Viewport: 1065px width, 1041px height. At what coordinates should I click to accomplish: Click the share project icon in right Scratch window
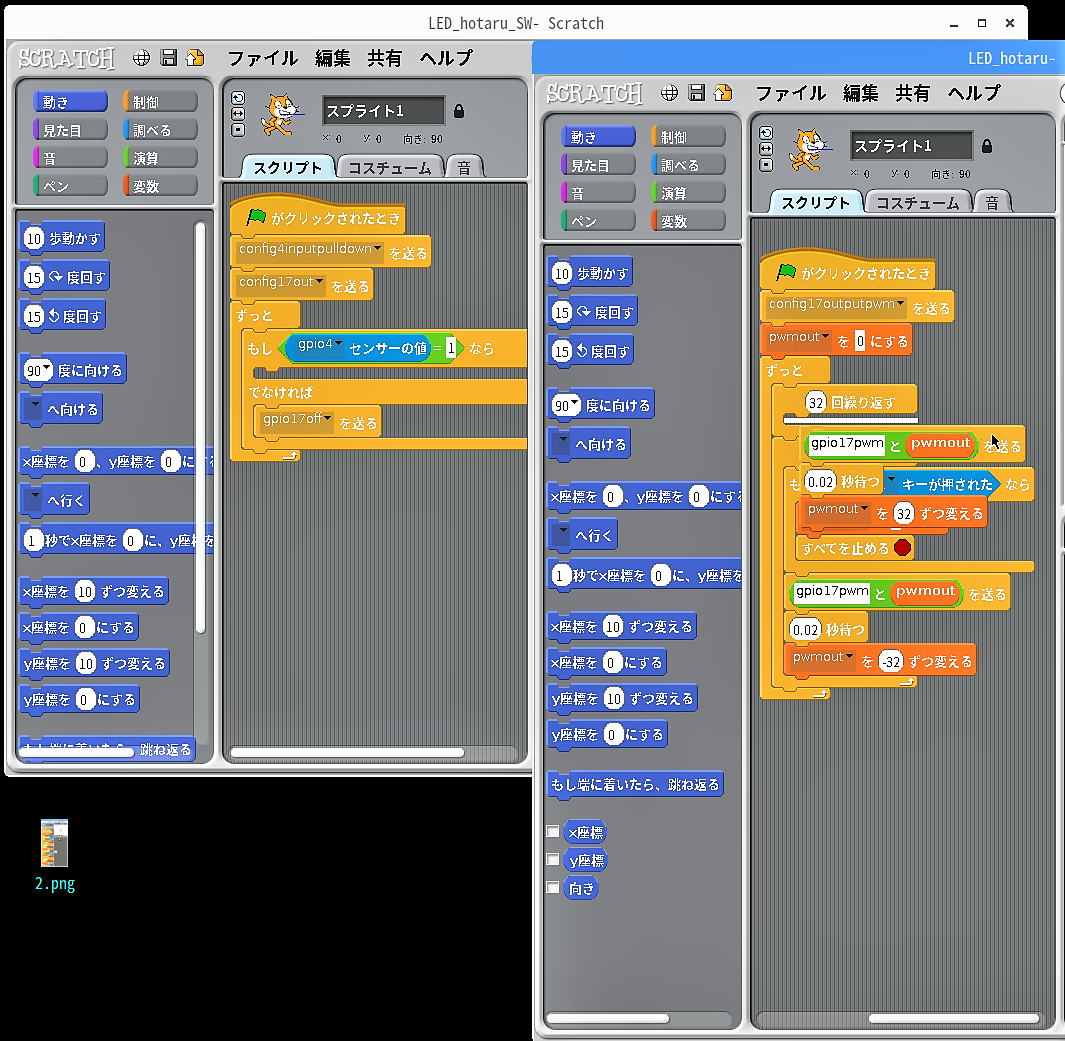tap(724, 92)
